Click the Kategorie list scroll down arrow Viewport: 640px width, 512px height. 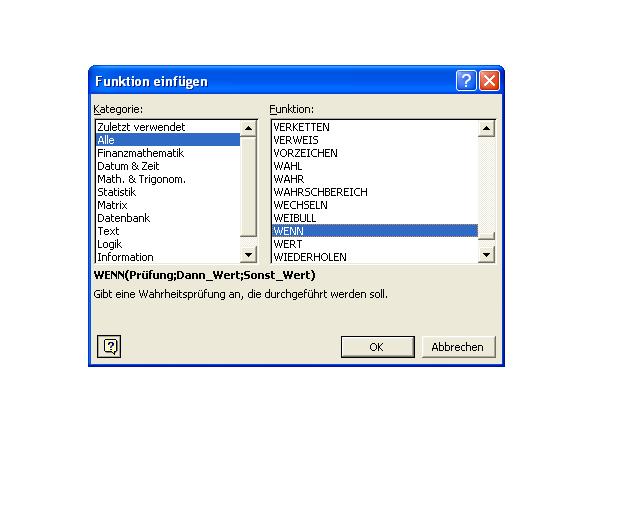[248, 255]
